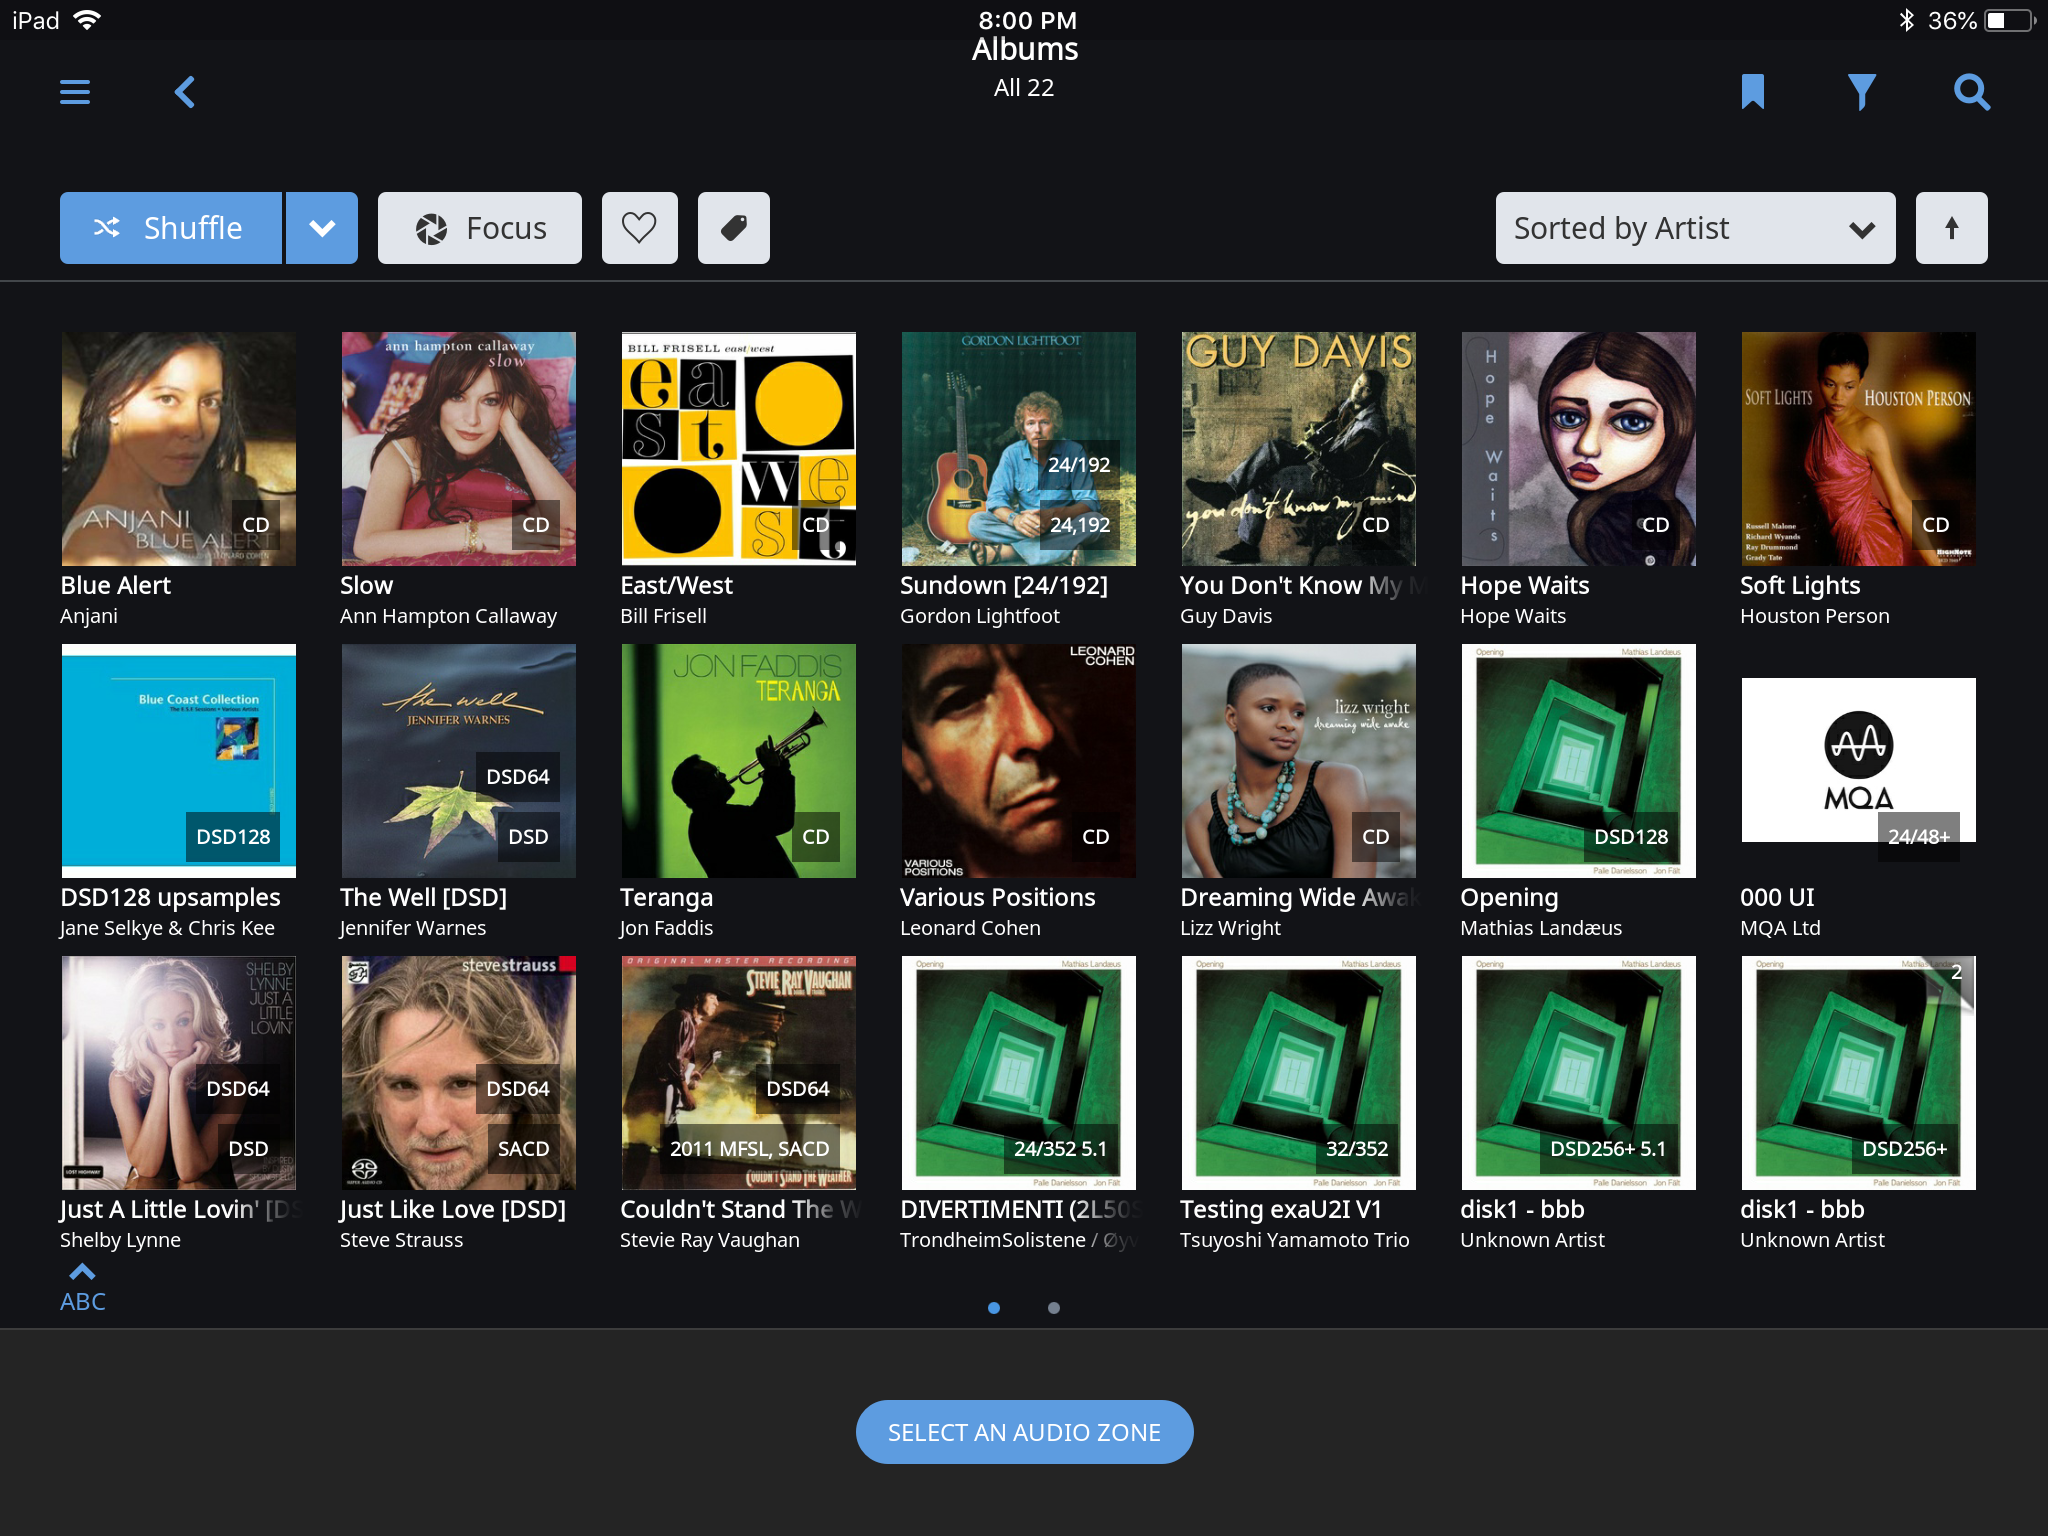Click artist name Lizz Wright
Viewport: 2048px width, 1536px height.
coord(1230,928)
